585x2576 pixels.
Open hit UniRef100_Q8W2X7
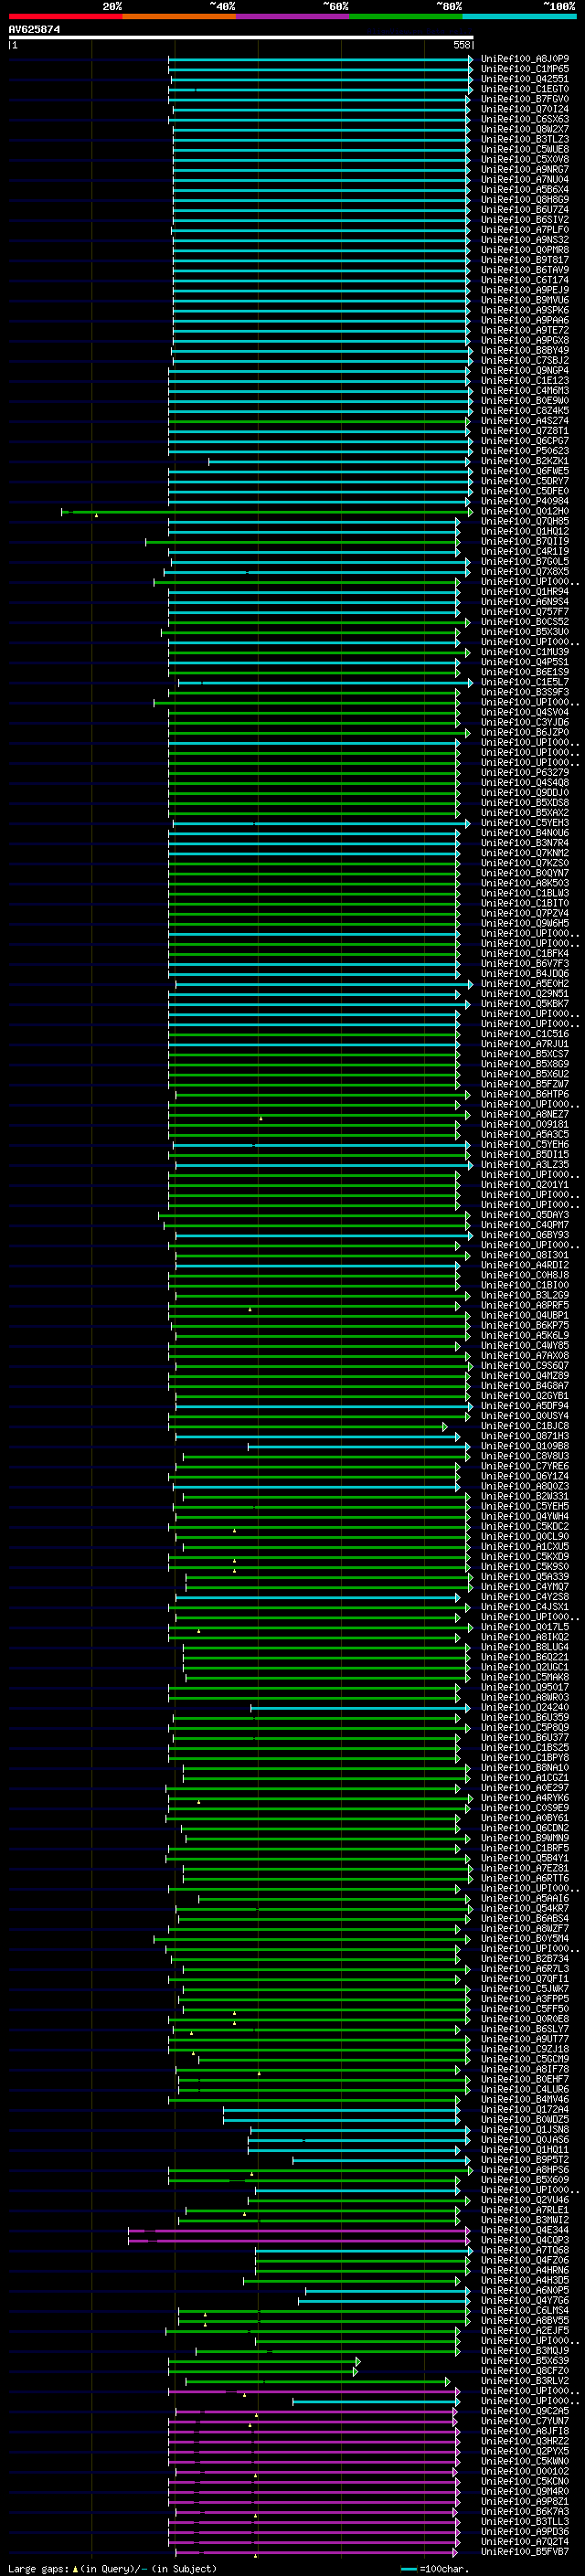coord(525,129)
